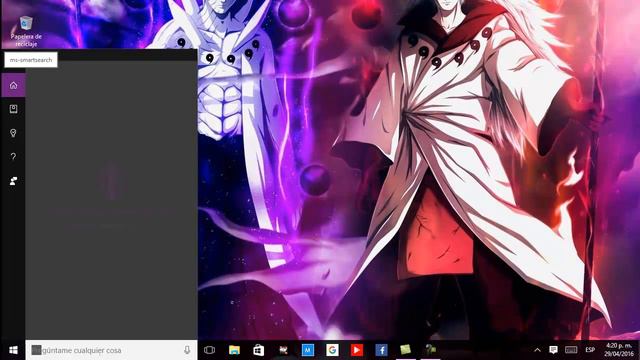Open the red play-button app on taskbar
This screenshot has height=360, width=640.
[356, 350]
